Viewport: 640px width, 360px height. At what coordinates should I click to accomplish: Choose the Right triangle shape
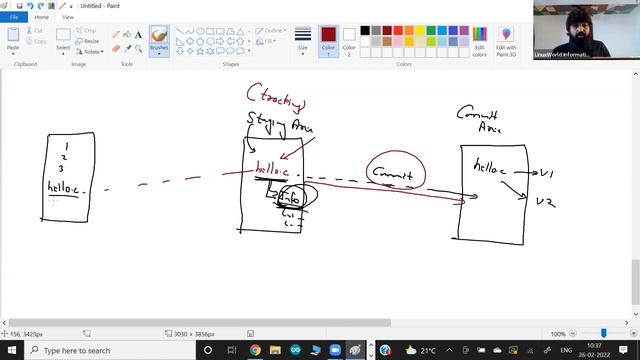coord(180,41)
